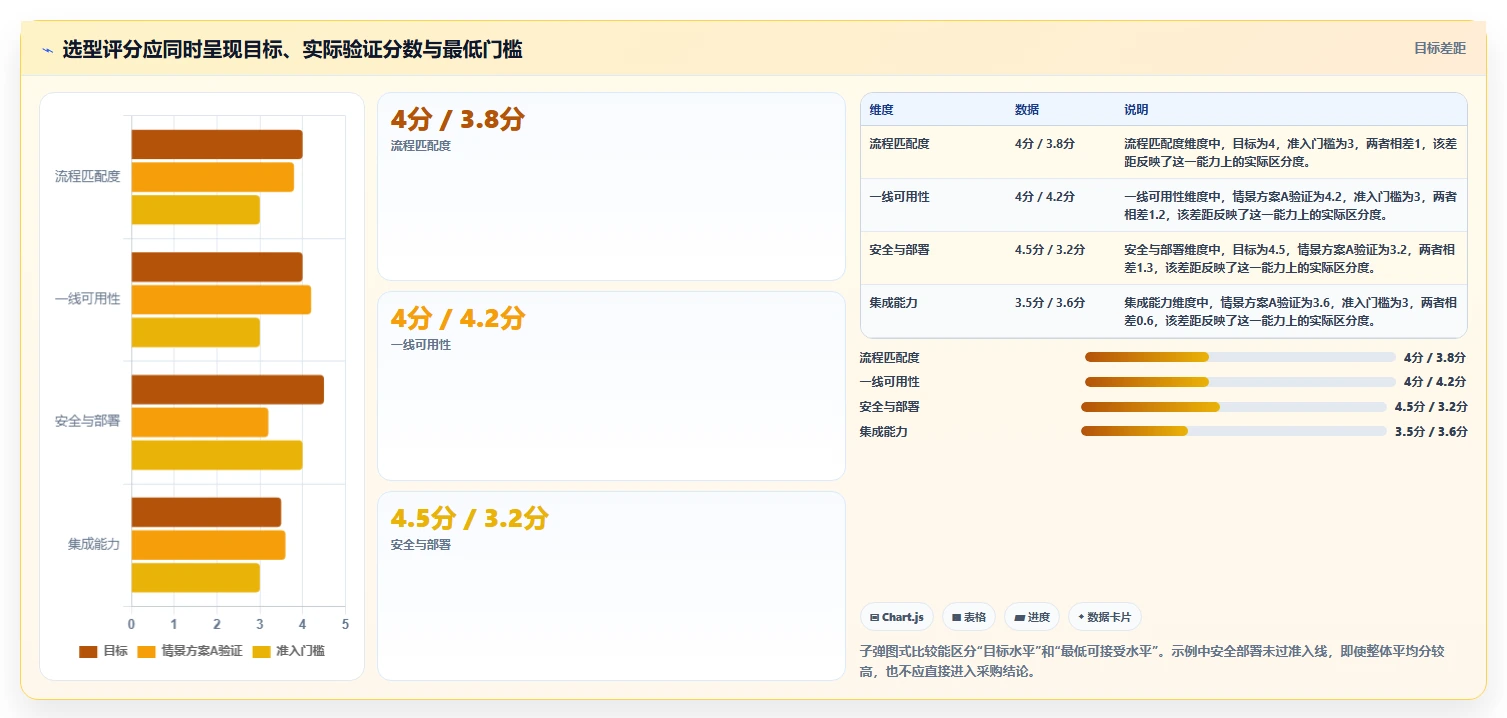The image size is (1507, 718).
Task: Click table data cell 4分 / 3.8分
Action: point(1044,144)
